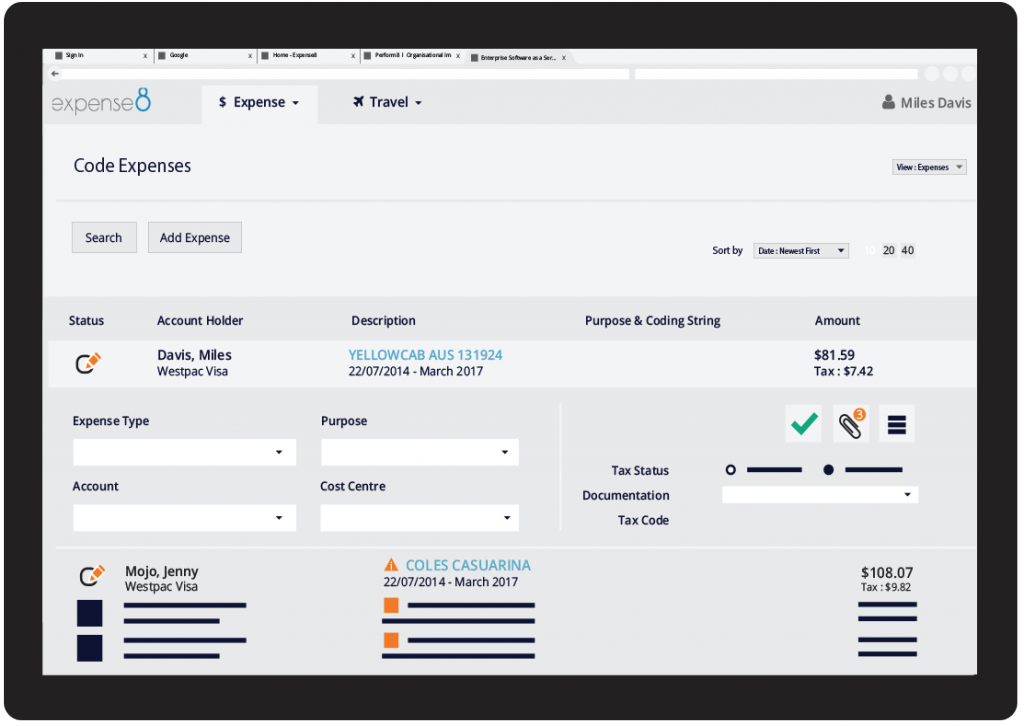Select the right Tax Status radio button
Image resolution: width=1024 pixels, height=726 pixels.
point(828,469)
